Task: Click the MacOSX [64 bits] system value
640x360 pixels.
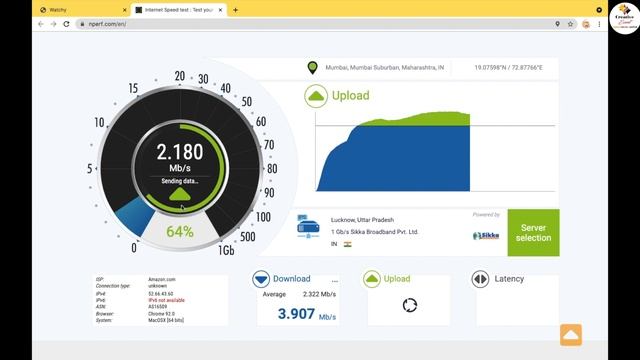Action: [166, 320]
